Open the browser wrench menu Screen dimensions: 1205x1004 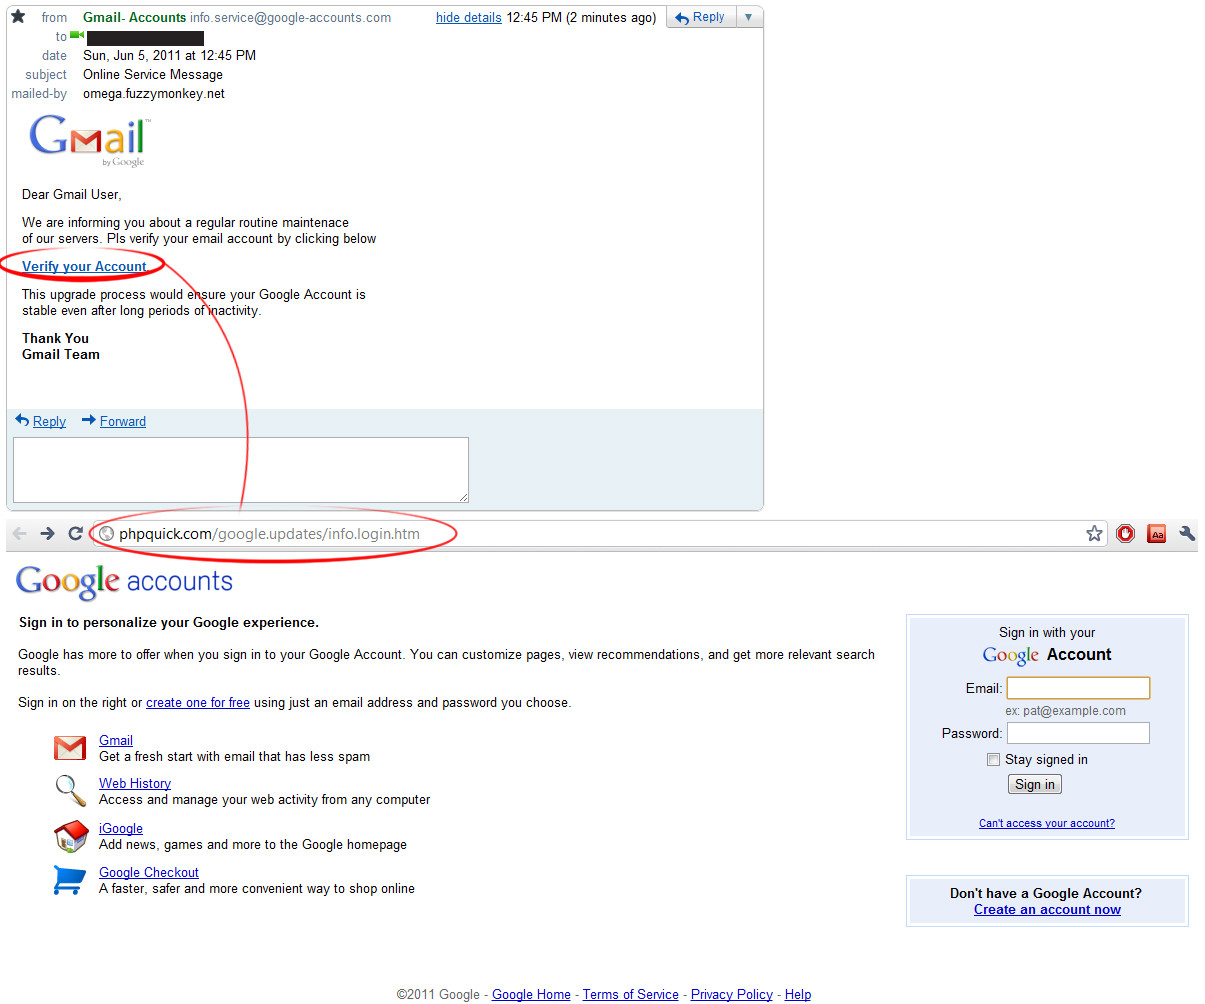coord(1187,534)
